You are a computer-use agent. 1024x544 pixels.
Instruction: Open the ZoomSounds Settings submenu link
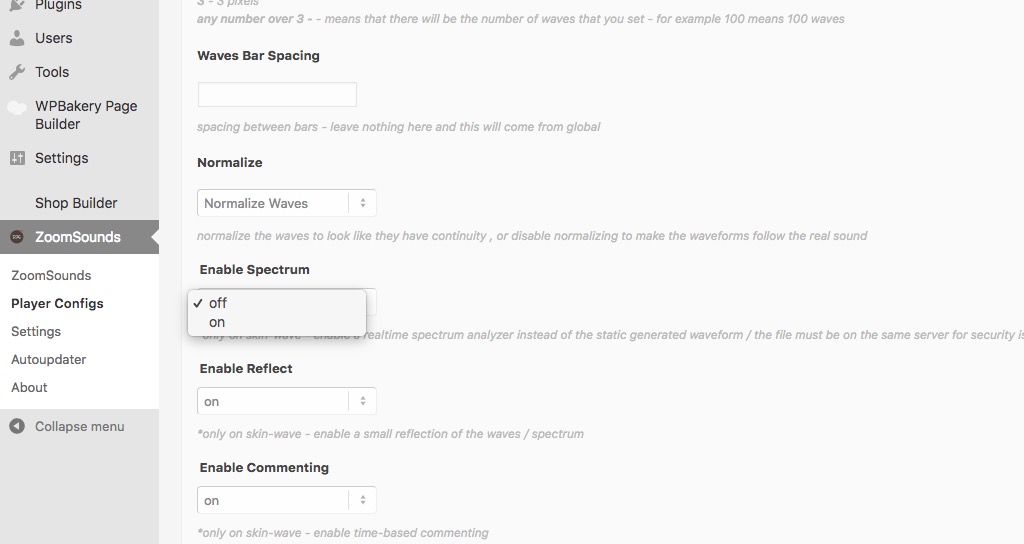click(36, 332)
